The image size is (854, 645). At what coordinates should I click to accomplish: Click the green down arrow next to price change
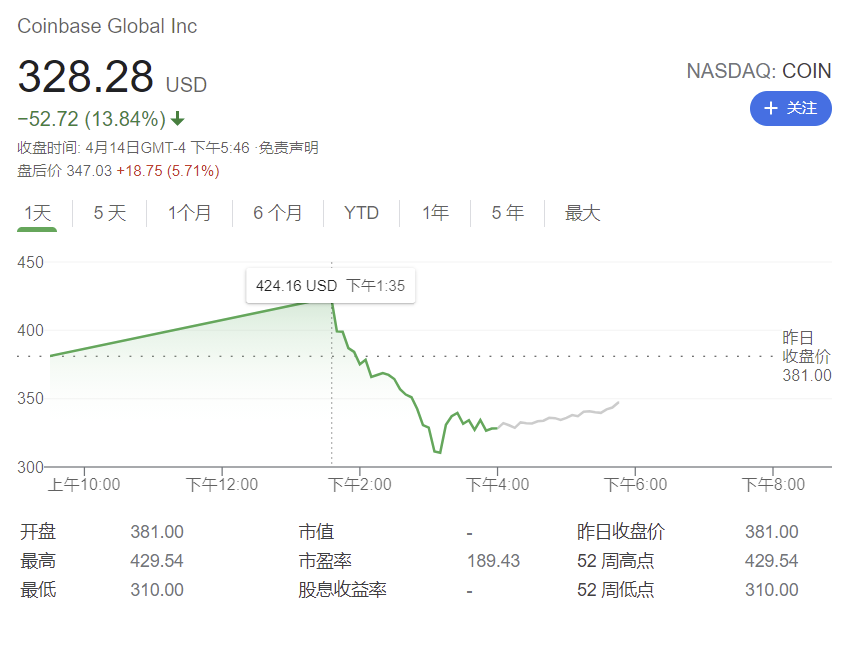[x=176, y=117]
